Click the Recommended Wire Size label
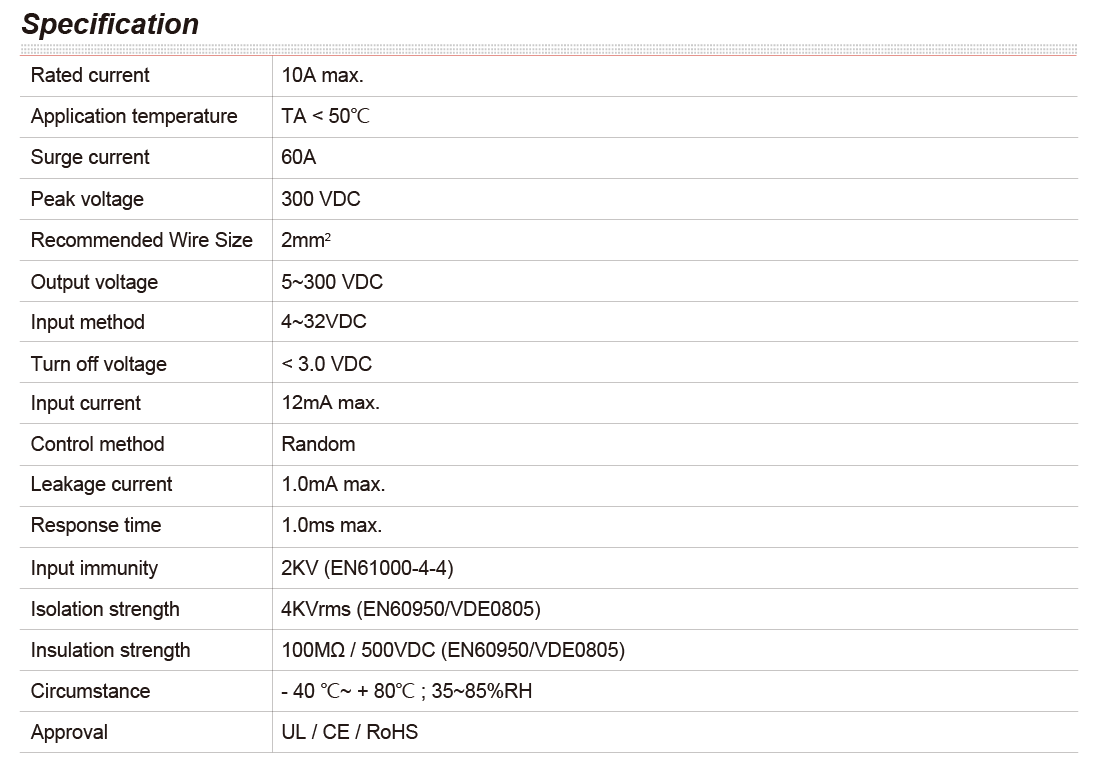Viewport: 1098px width, 766px height. (x=142, y=240)
